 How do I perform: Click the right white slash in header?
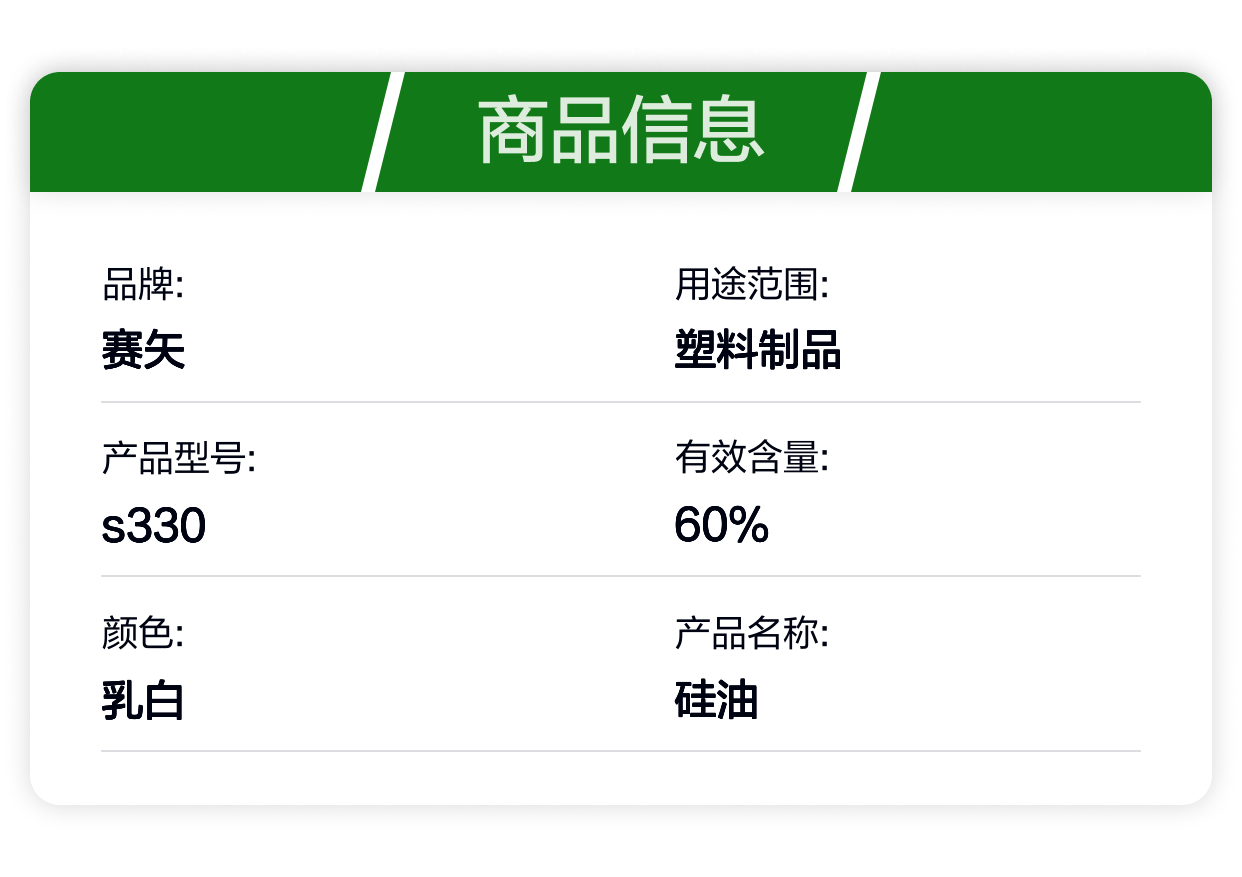858,131
